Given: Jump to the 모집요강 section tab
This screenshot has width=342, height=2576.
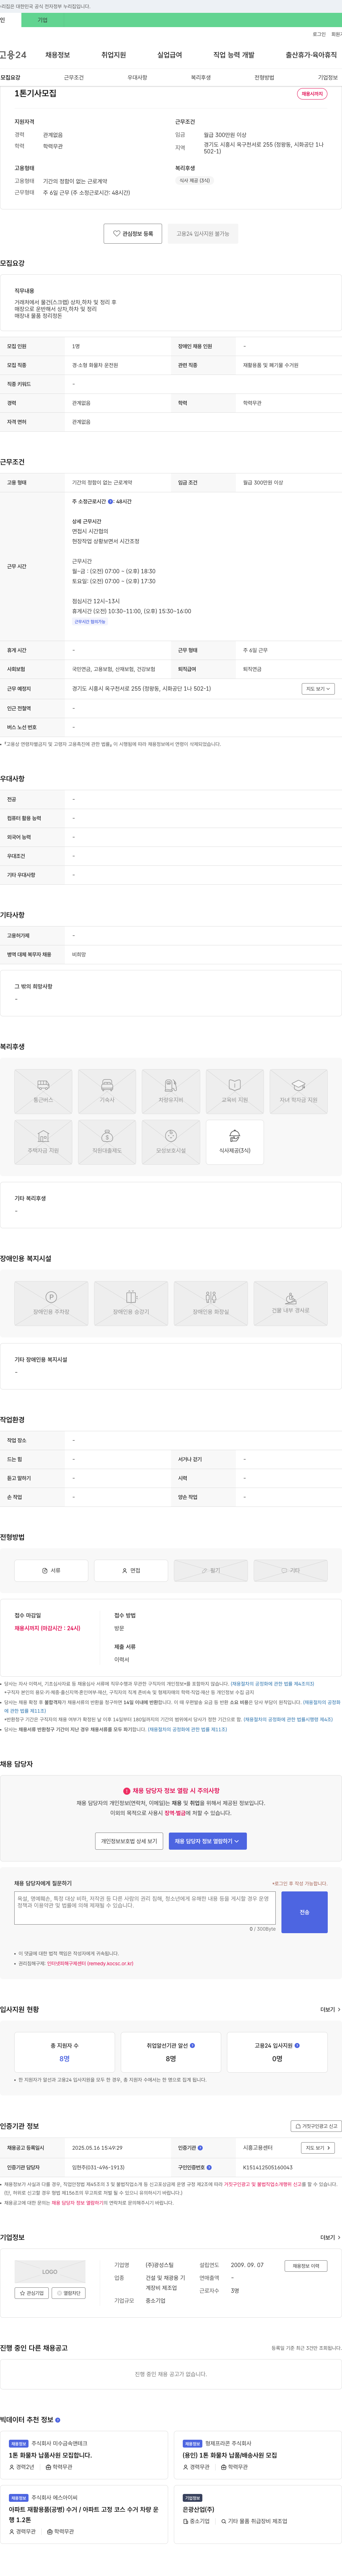Looking at the screenshot, I should 10,77.
